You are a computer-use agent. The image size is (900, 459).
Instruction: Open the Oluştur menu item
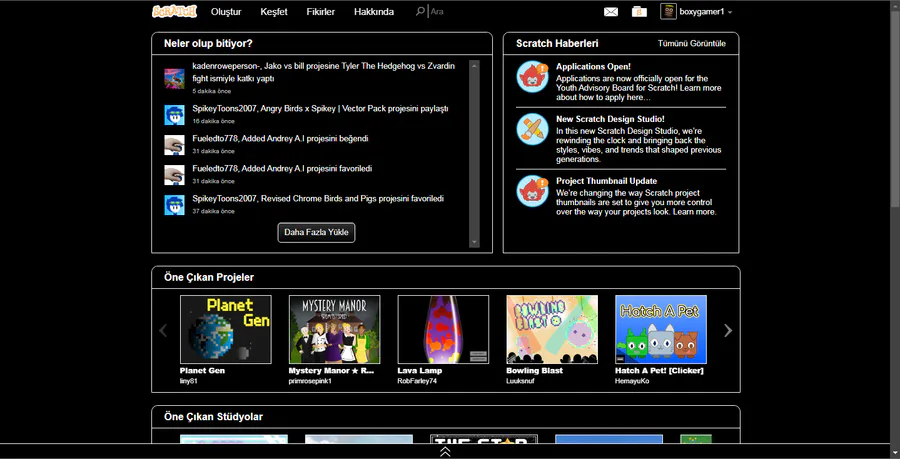(226, 11)
